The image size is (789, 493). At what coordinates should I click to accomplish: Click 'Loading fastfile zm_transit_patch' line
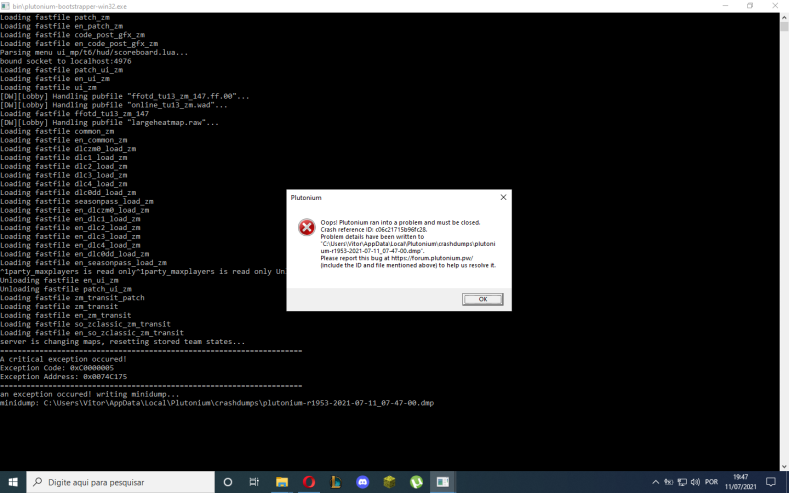click(72, 298)
